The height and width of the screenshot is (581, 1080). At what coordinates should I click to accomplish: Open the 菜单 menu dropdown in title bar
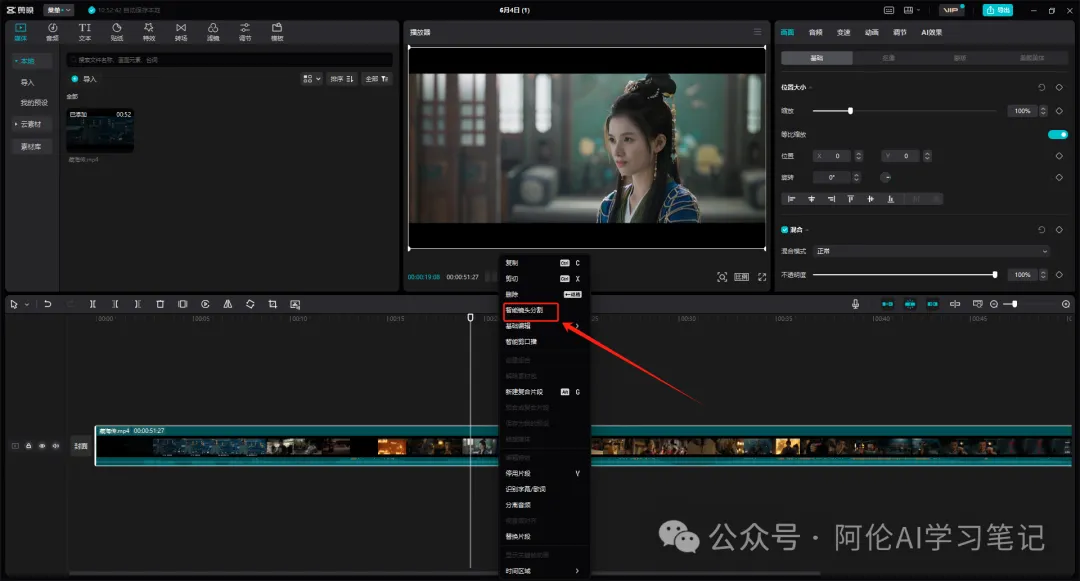coord(58,10)
